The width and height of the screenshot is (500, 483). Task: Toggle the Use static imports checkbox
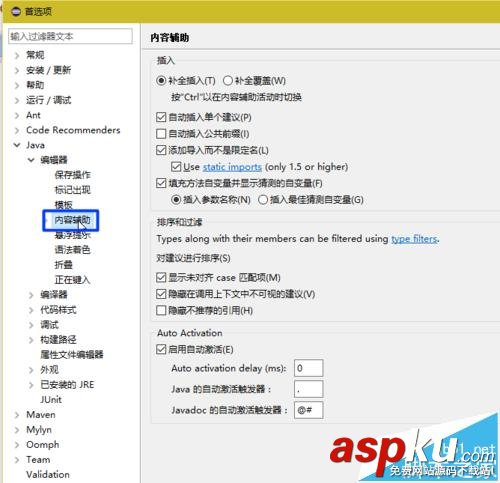coord(176,167)
